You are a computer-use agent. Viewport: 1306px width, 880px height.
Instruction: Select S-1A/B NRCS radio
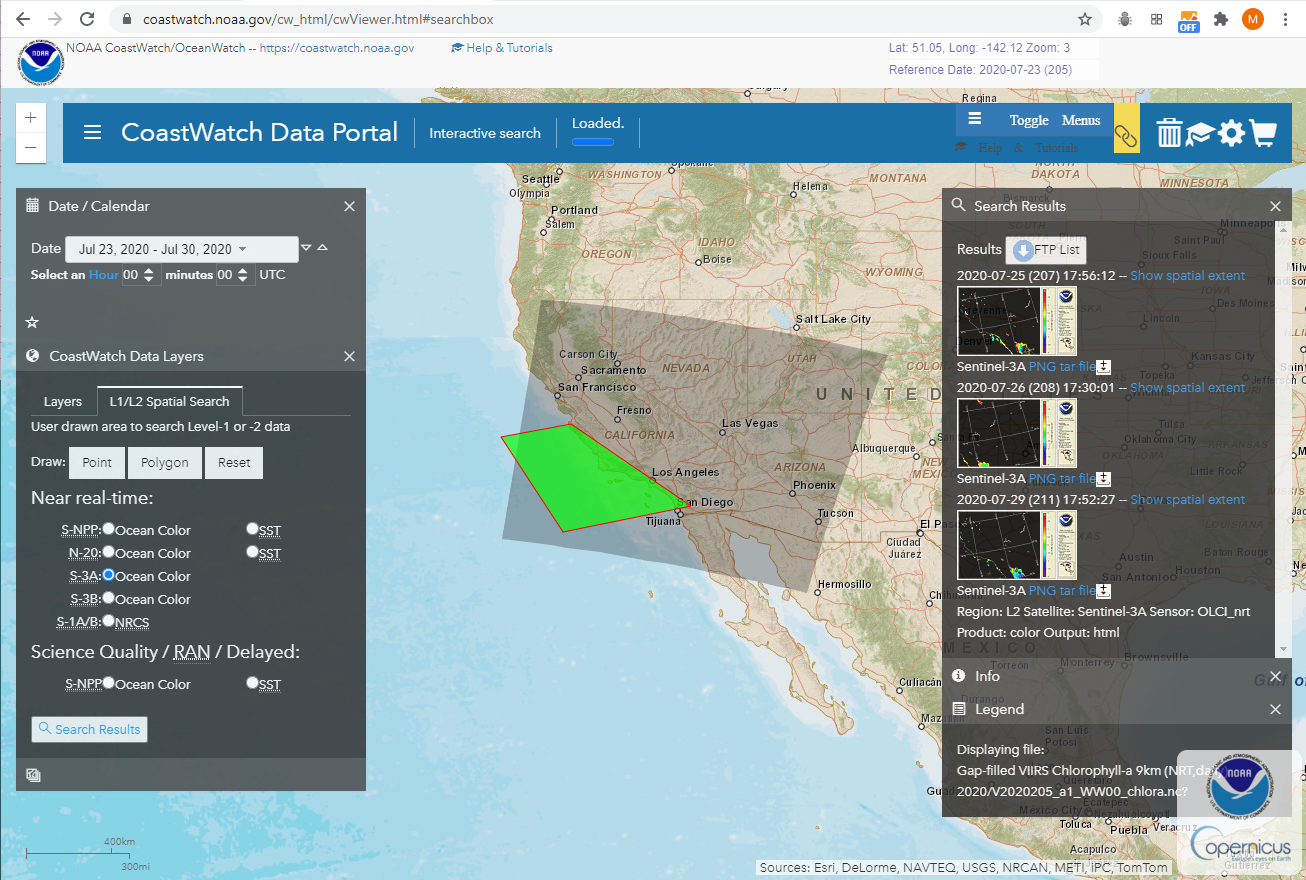coord(108,621)
